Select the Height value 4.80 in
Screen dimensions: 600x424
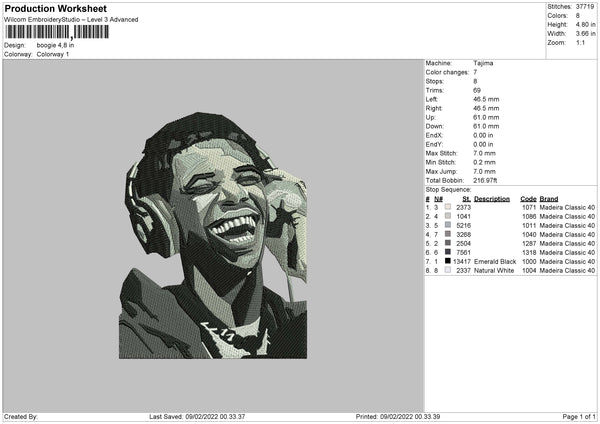(585, 24)
